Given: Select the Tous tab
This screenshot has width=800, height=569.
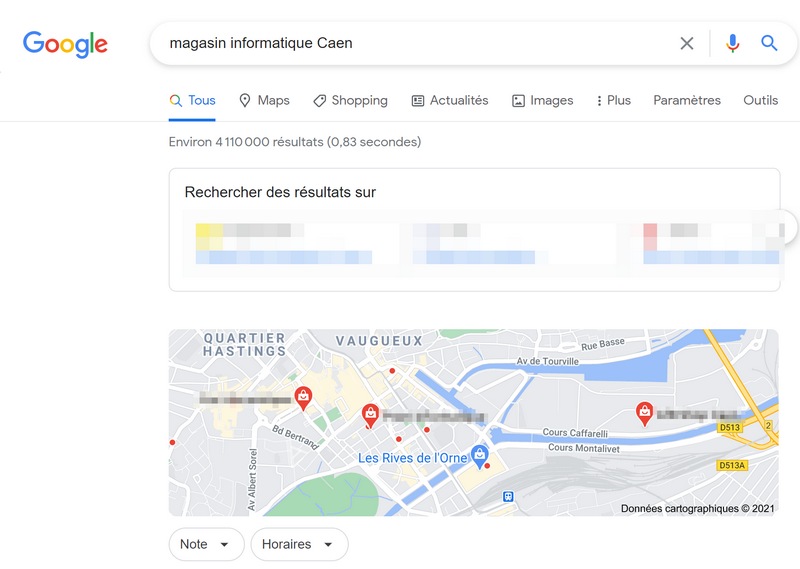Looking at the screenshot, I should [x=192, y=101].
